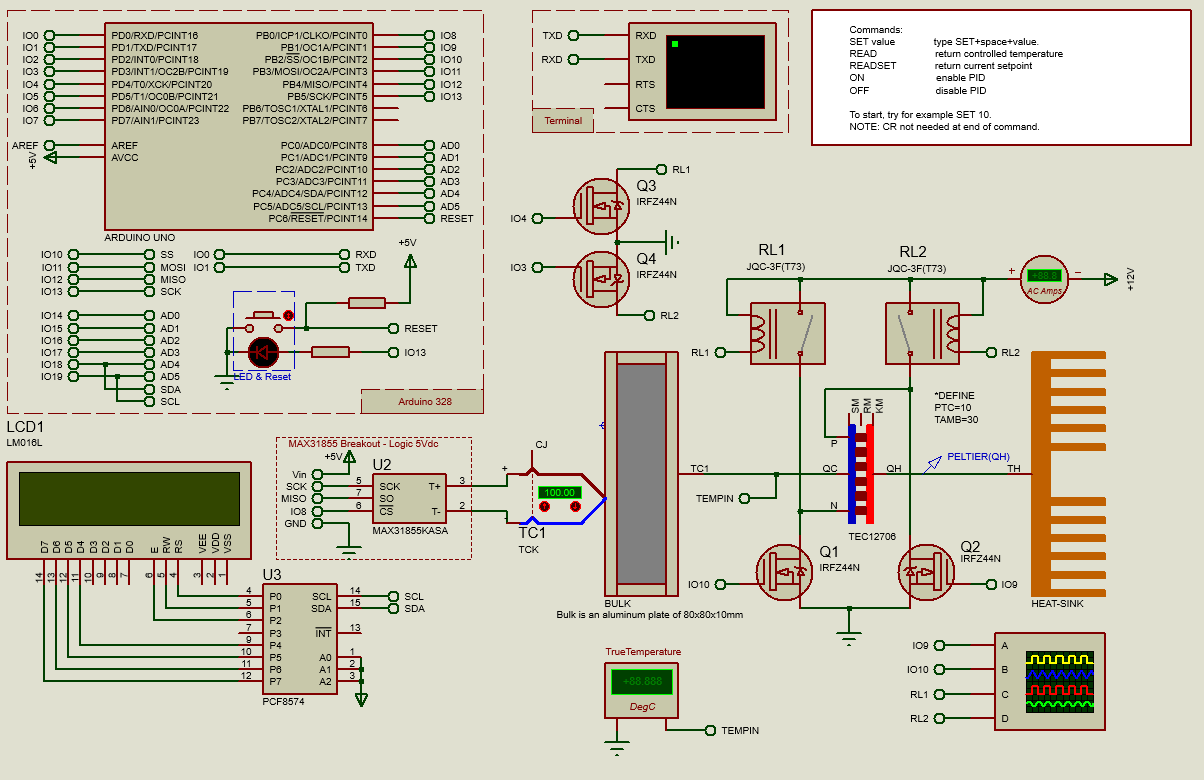Decrease thermocouple temperature with left red button
This screenshot has width=1204, height=780.
(x=545, y=507)
